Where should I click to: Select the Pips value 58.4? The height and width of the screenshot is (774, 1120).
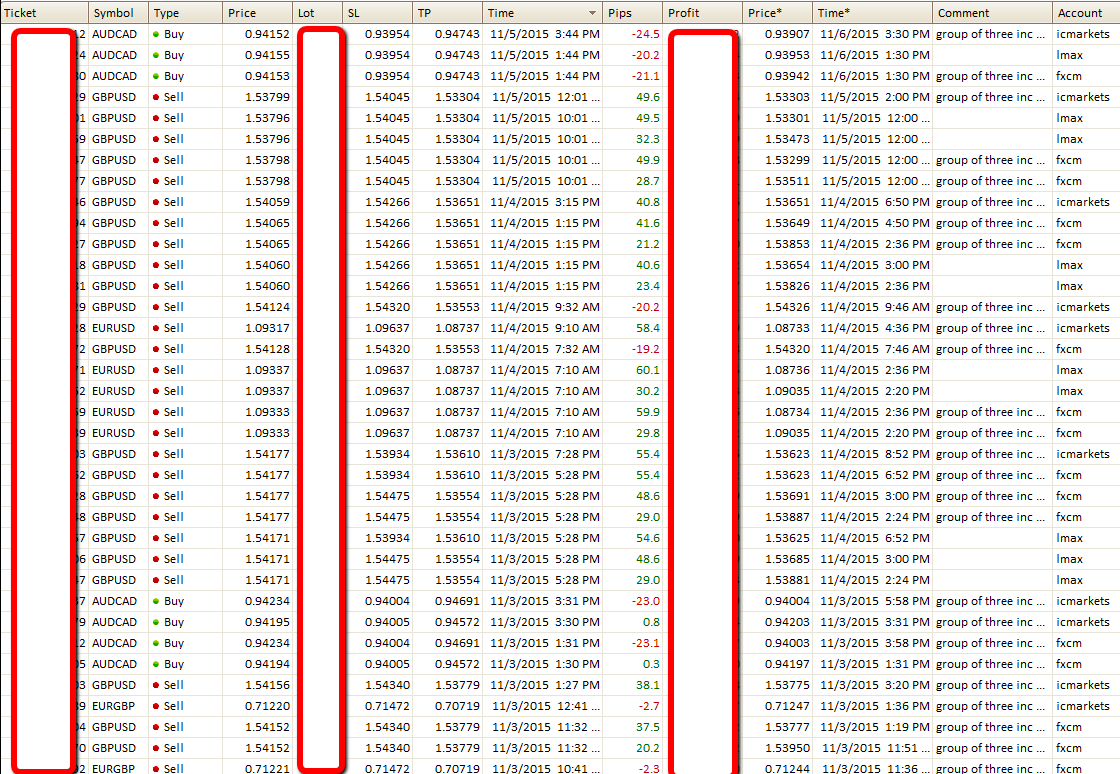(648, 328)
